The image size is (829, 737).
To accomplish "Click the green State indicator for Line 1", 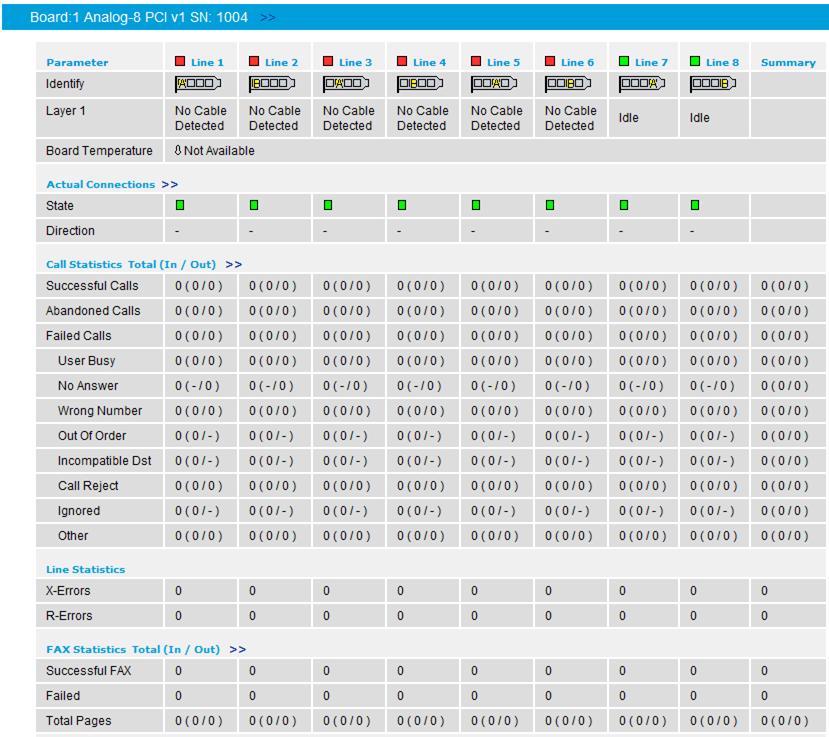I will 180,205.
